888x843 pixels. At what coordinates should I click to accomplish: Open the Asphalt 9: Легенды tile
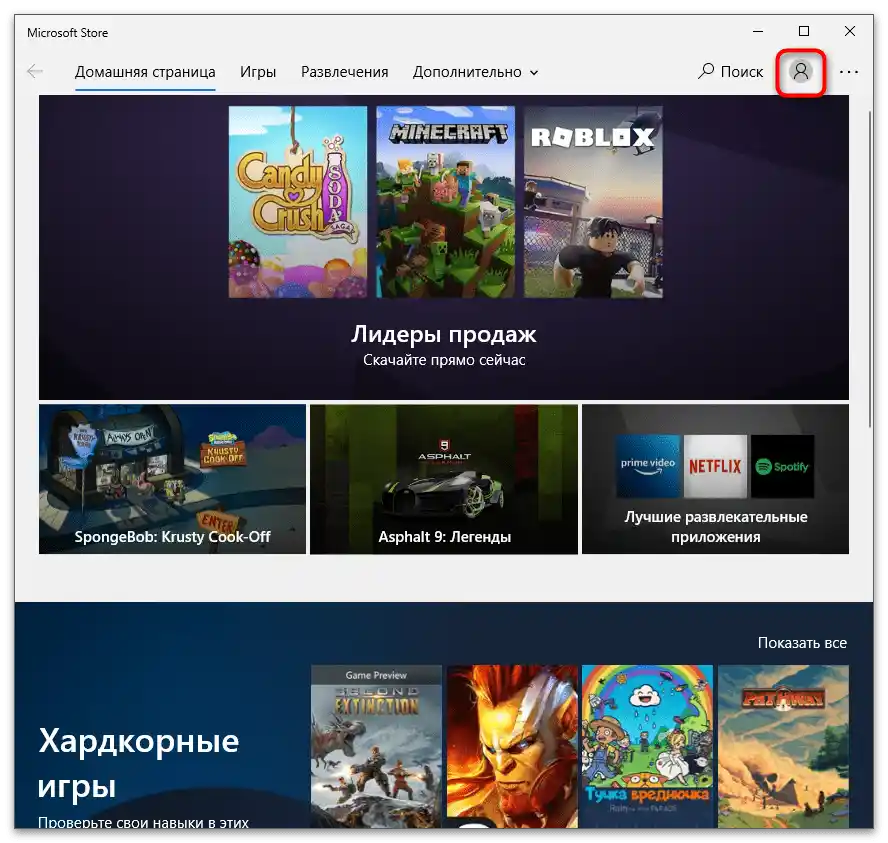[444, 479]
